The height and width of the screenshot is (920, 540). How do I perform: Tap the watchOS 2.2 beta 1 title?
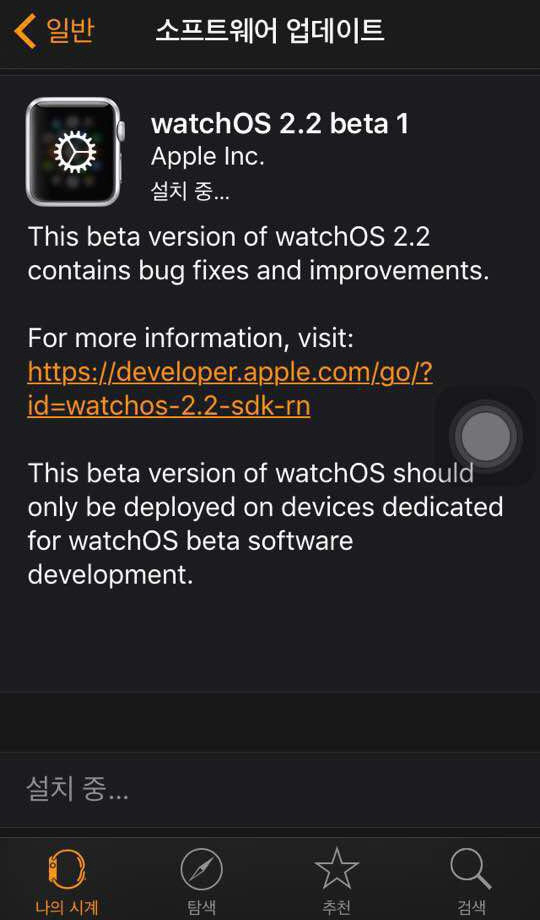pyautogui.click(x=280, y=124)
